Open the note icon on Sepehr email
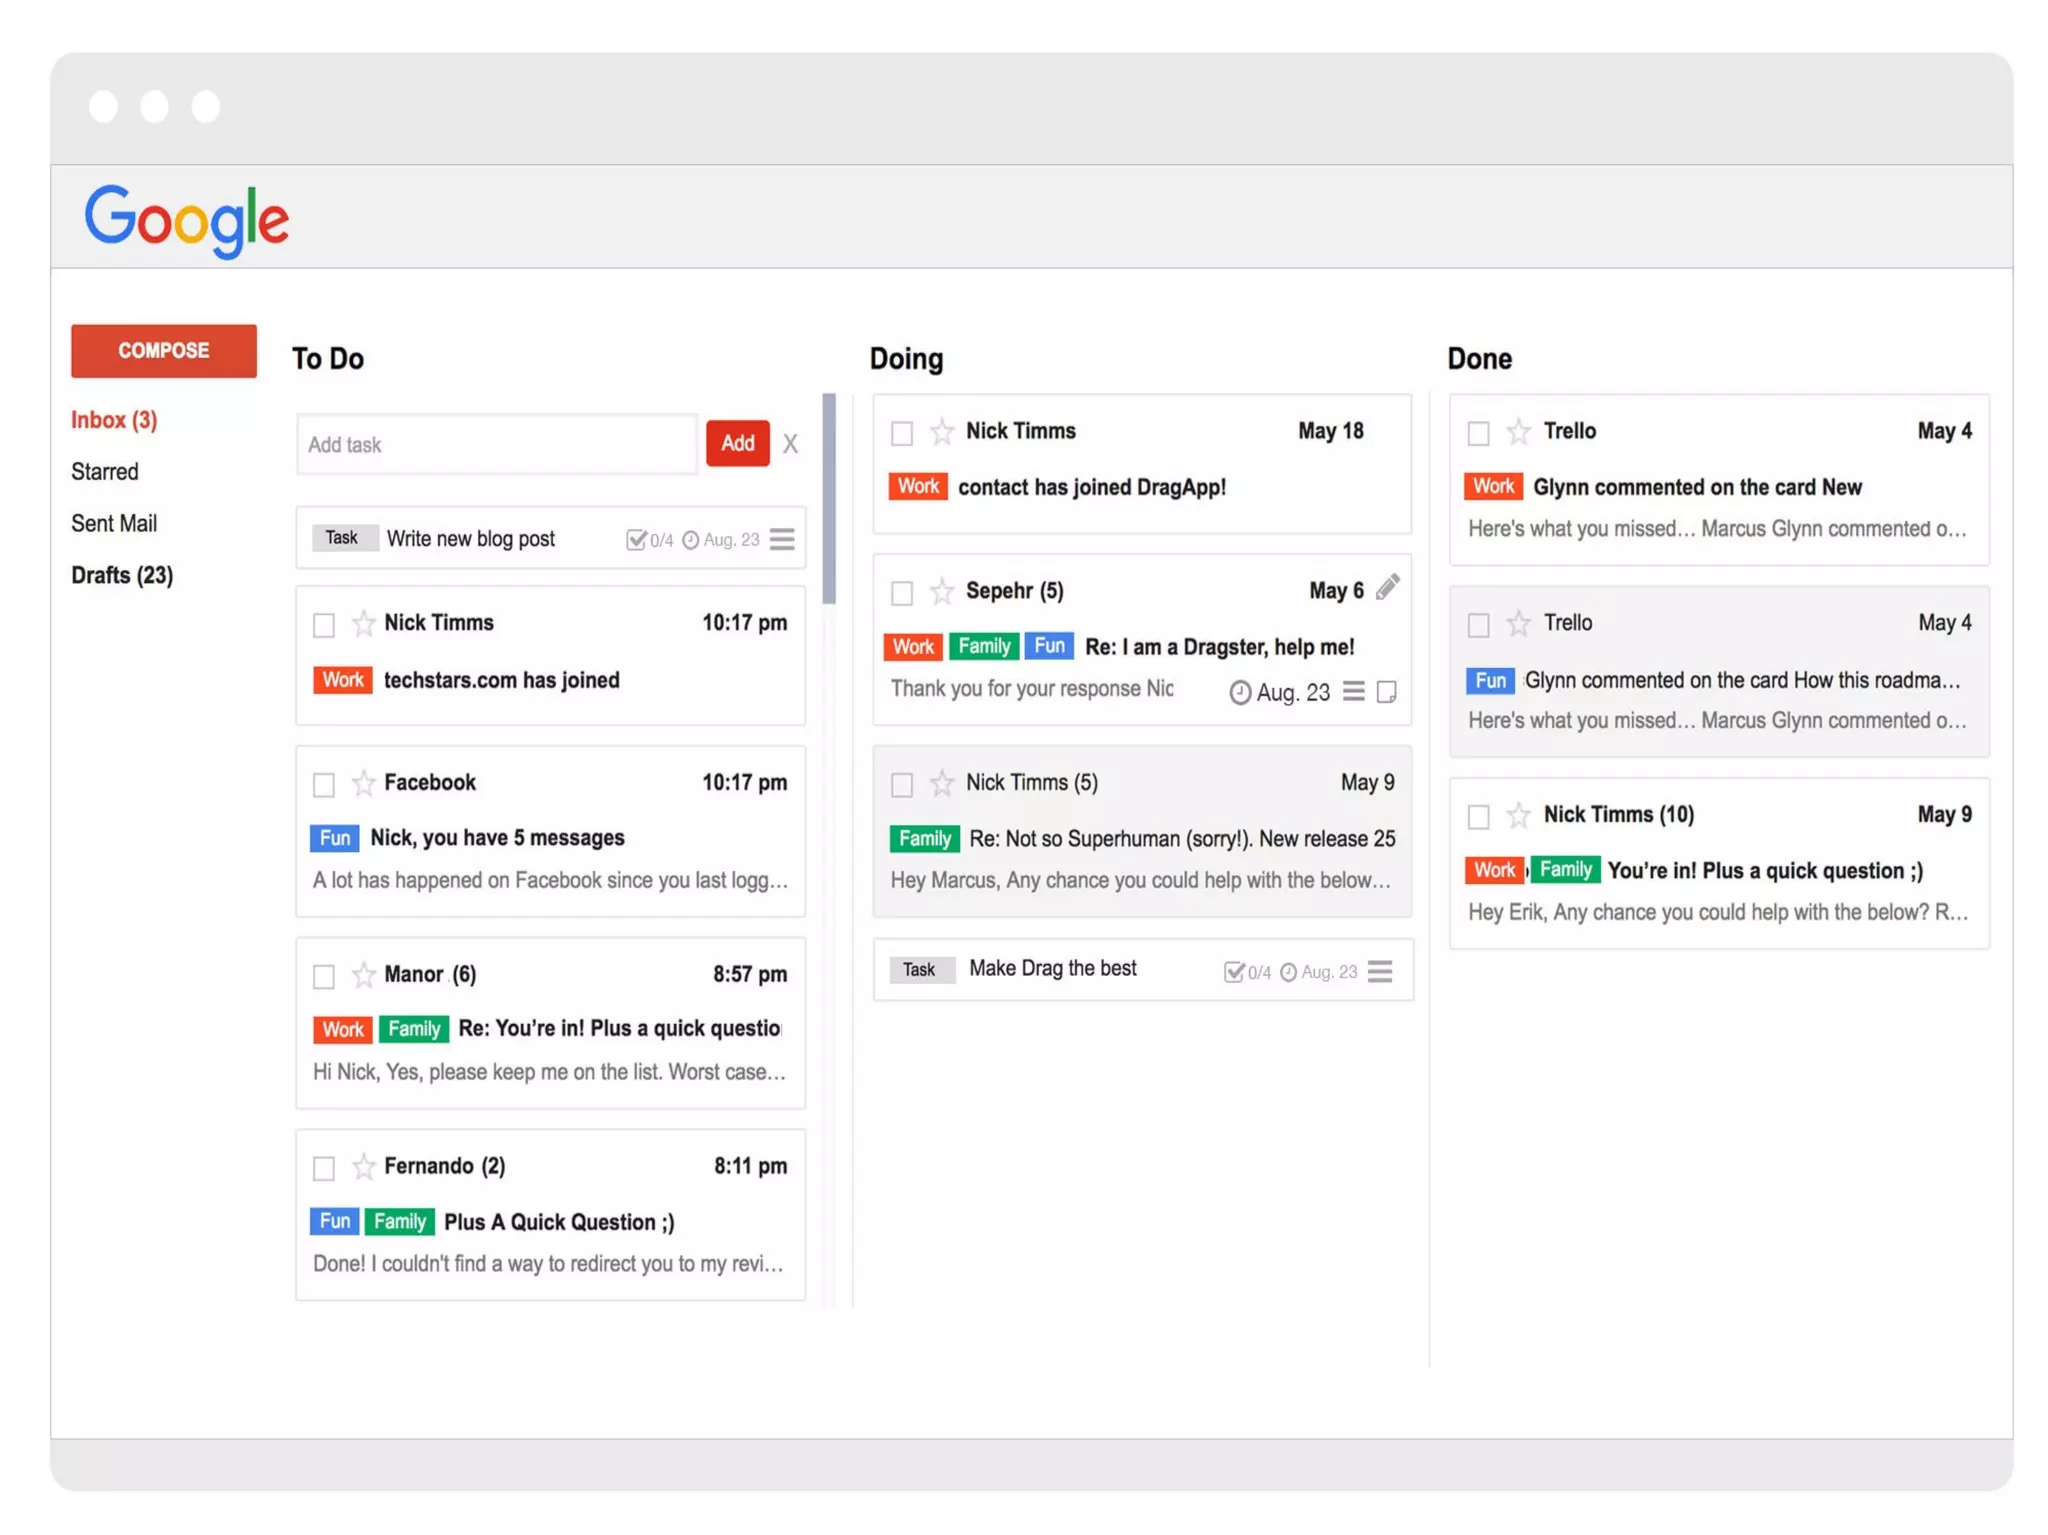Viewport: 2048px width, 1535px height. (1386, 692)
